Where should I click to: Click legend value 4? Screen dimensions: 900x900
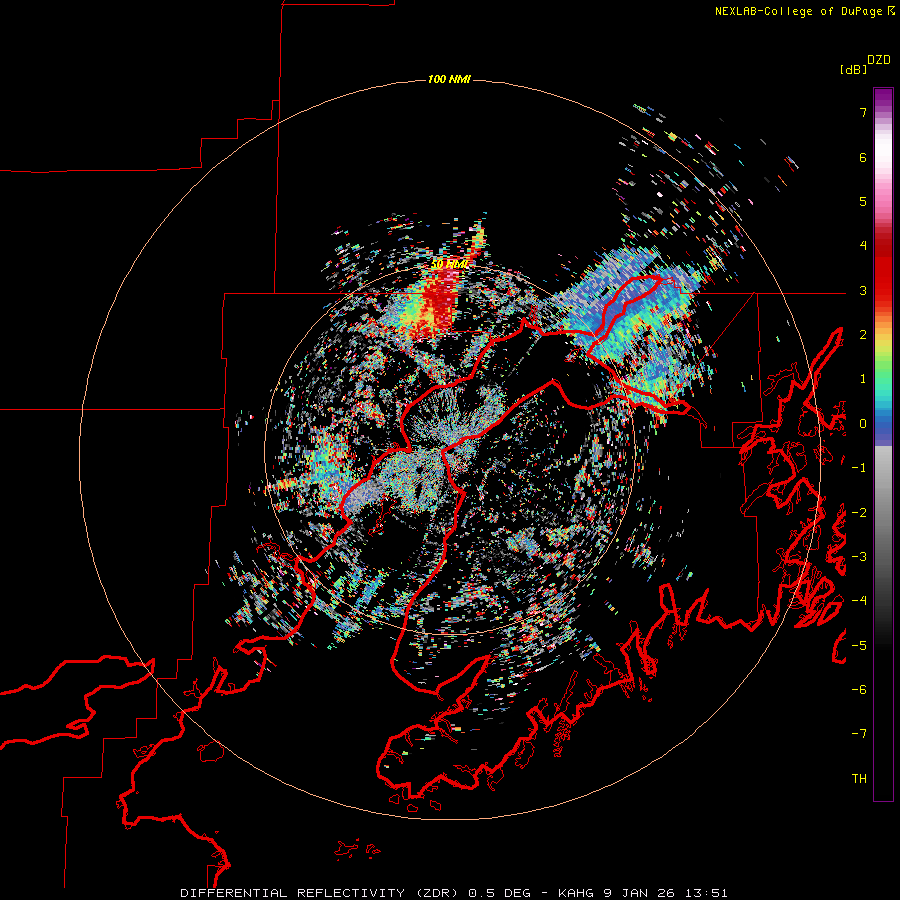coord(863,246)
